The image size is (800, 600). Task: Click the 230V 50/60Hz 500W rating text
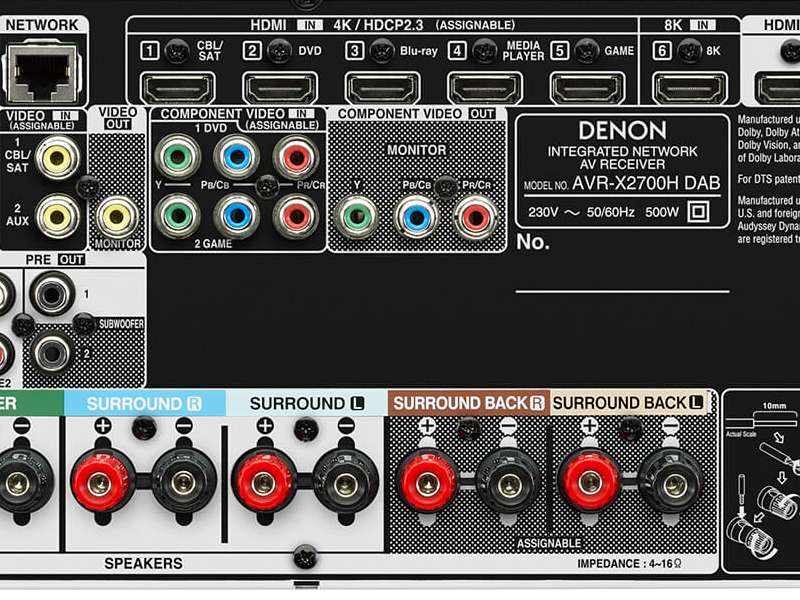point(604,212)
